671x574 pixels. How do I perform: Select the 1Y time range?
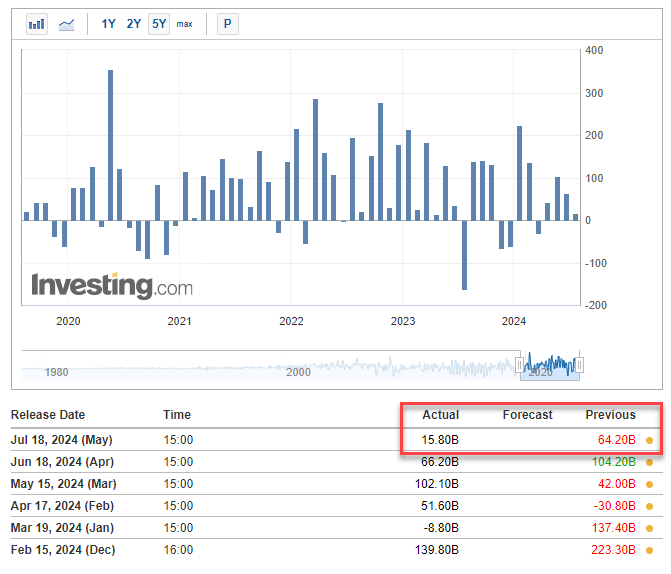coord(109,23)
